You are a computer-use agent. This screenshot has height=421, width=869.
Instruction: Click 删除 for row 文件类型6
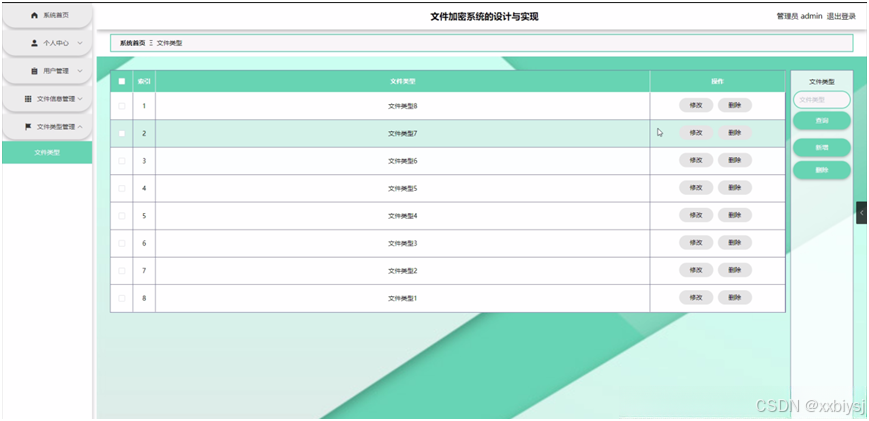point(735,160)
